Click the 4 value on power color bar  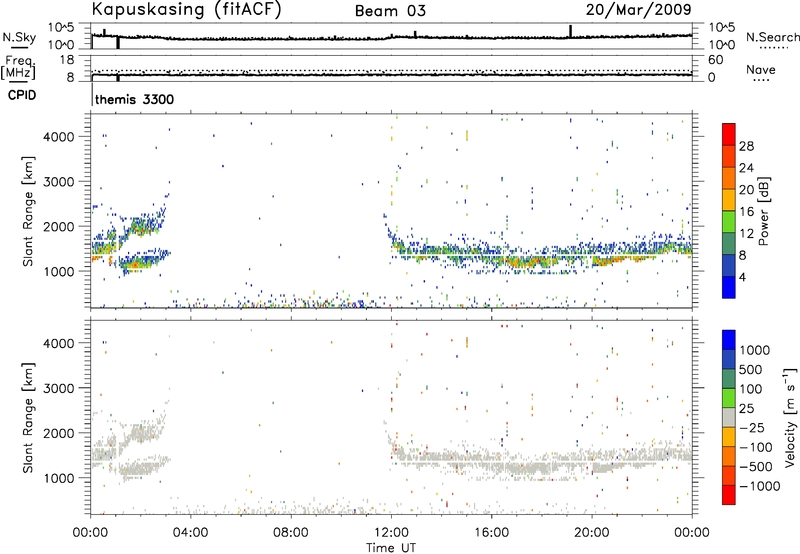pyautogui.click(x=742, y=277)
